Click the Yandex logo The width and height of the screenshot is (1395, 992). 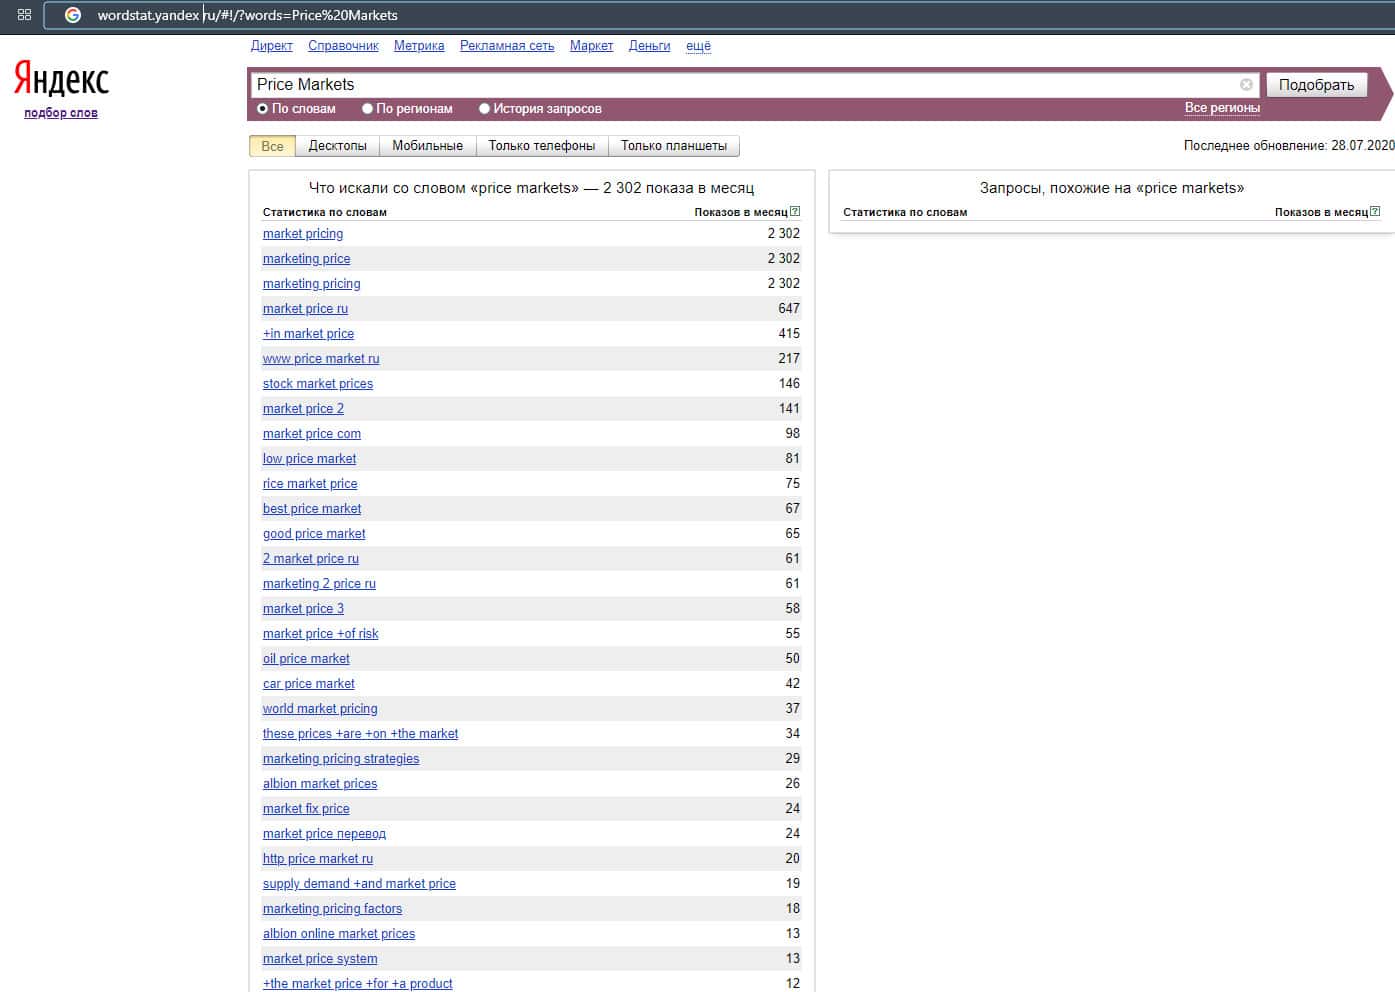[x=61, y=79]
